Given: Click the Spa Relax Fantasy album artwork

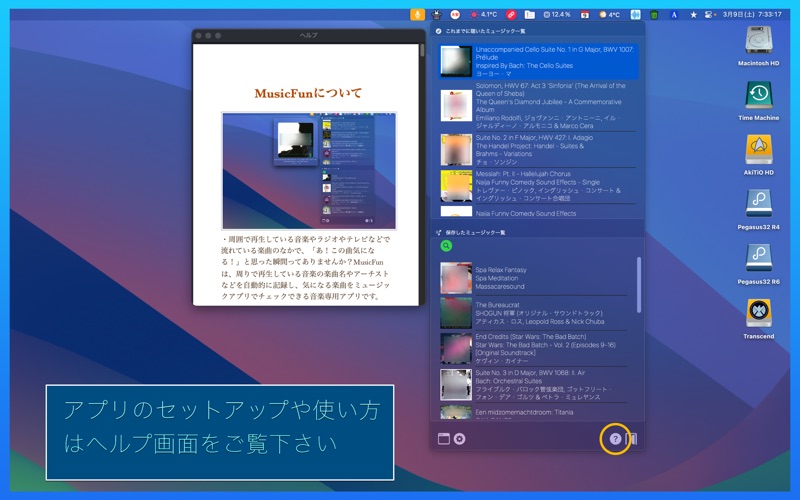Looking at the screenshot, I should pyautogui.click(x=456, y=278).
